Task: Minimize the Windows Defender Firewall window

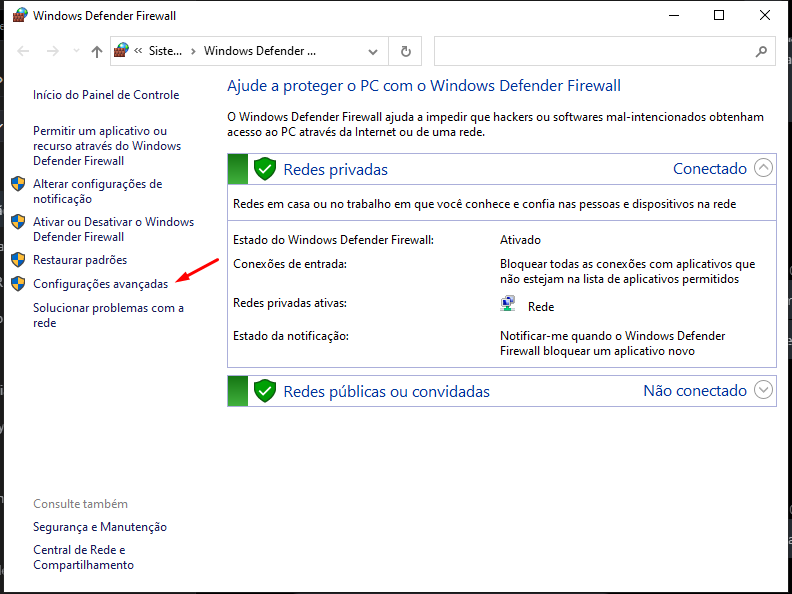Action: (674, 15)
